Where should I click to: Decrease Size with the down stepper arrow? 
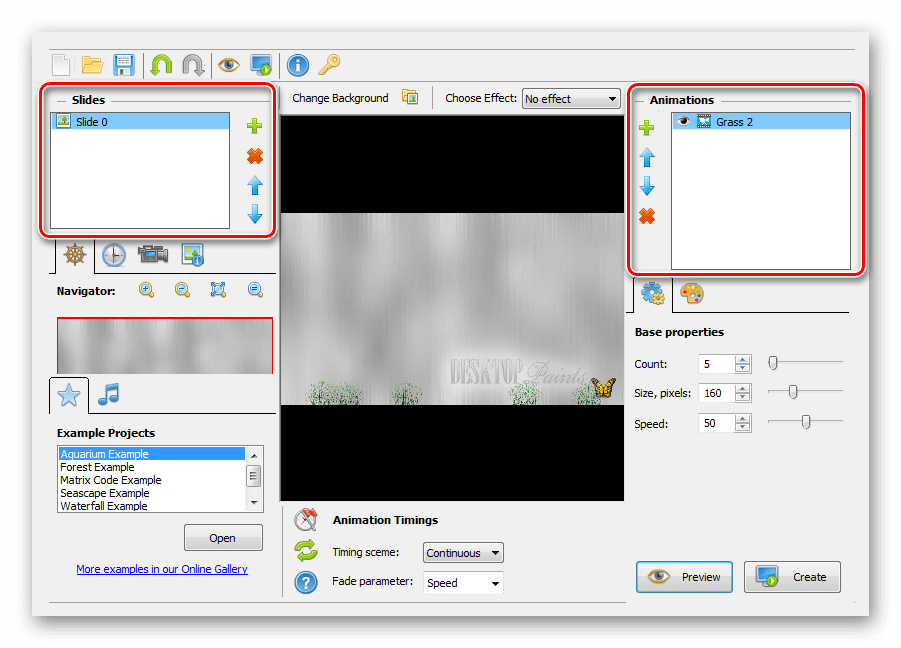click(x=742, y=398)
